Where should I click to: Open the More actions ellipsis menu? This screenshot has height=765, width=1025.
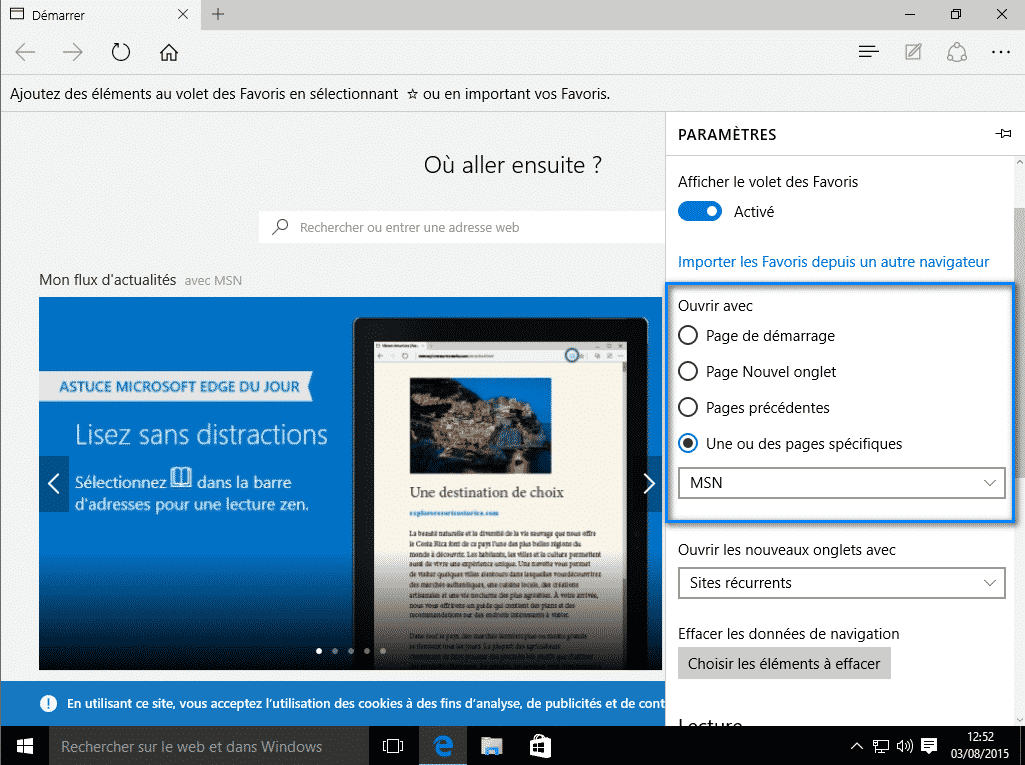(x=1001, y=52)
